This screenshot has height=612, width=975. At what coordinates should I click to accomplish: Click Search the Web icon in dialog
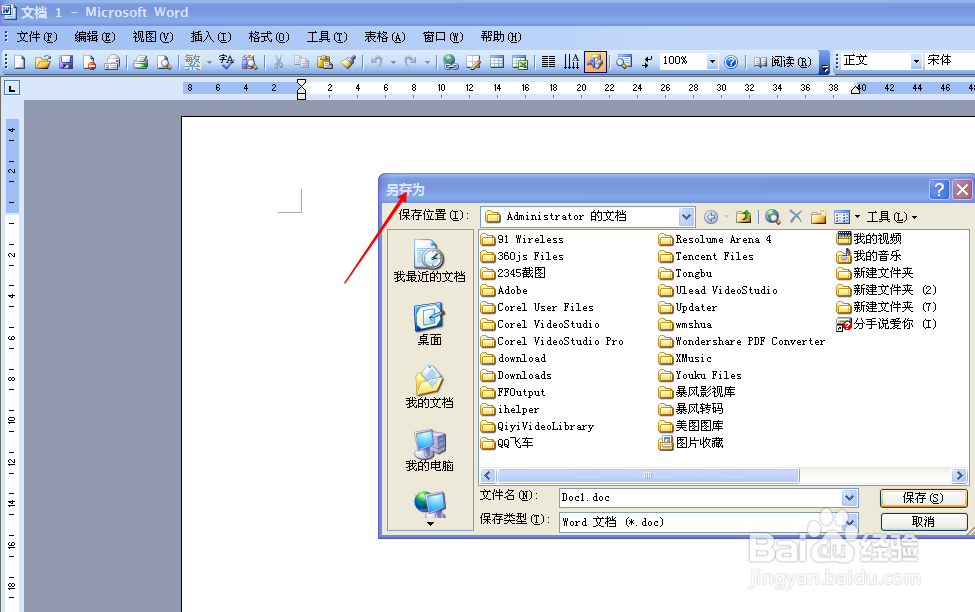click(x=772, y=216)
